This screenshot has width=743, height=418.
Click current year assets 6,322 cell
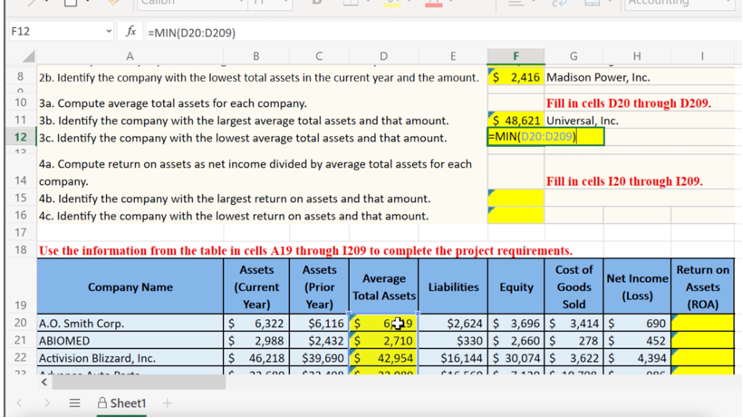click(256, 323)
